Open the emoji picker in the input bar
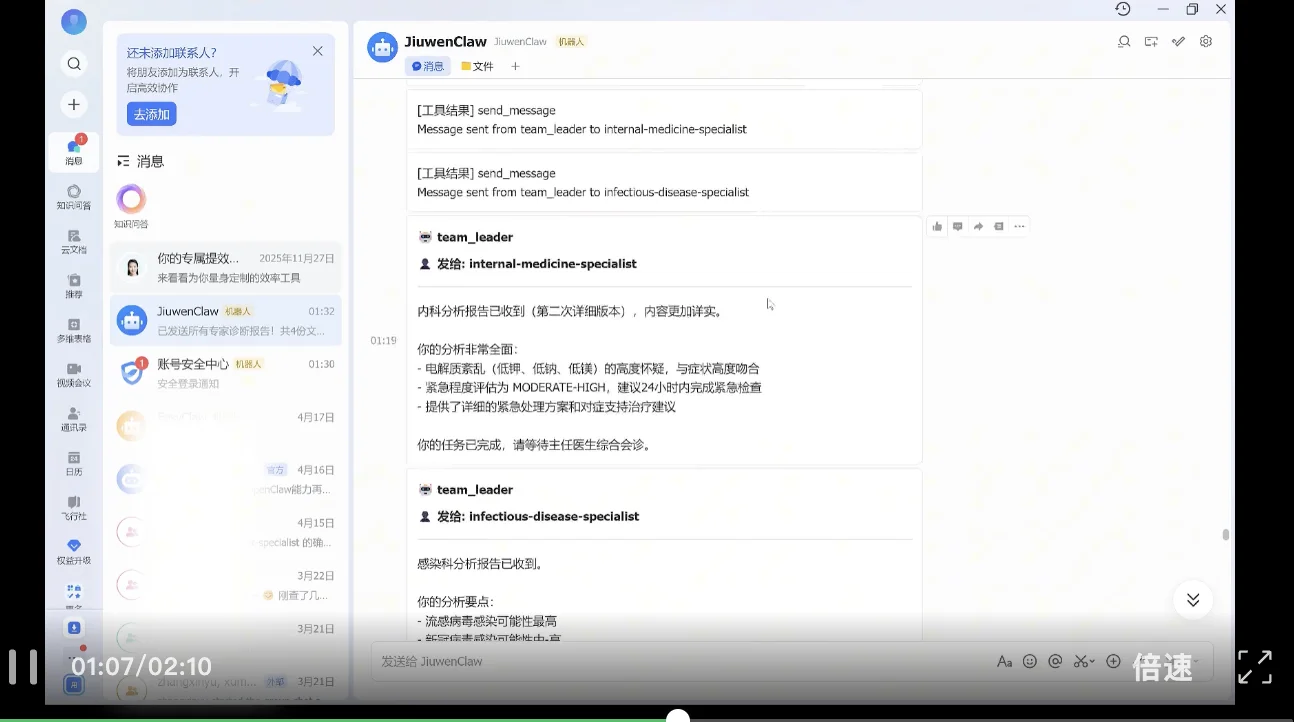This screenshot has height=722, width=1294. click(1030, 661)
